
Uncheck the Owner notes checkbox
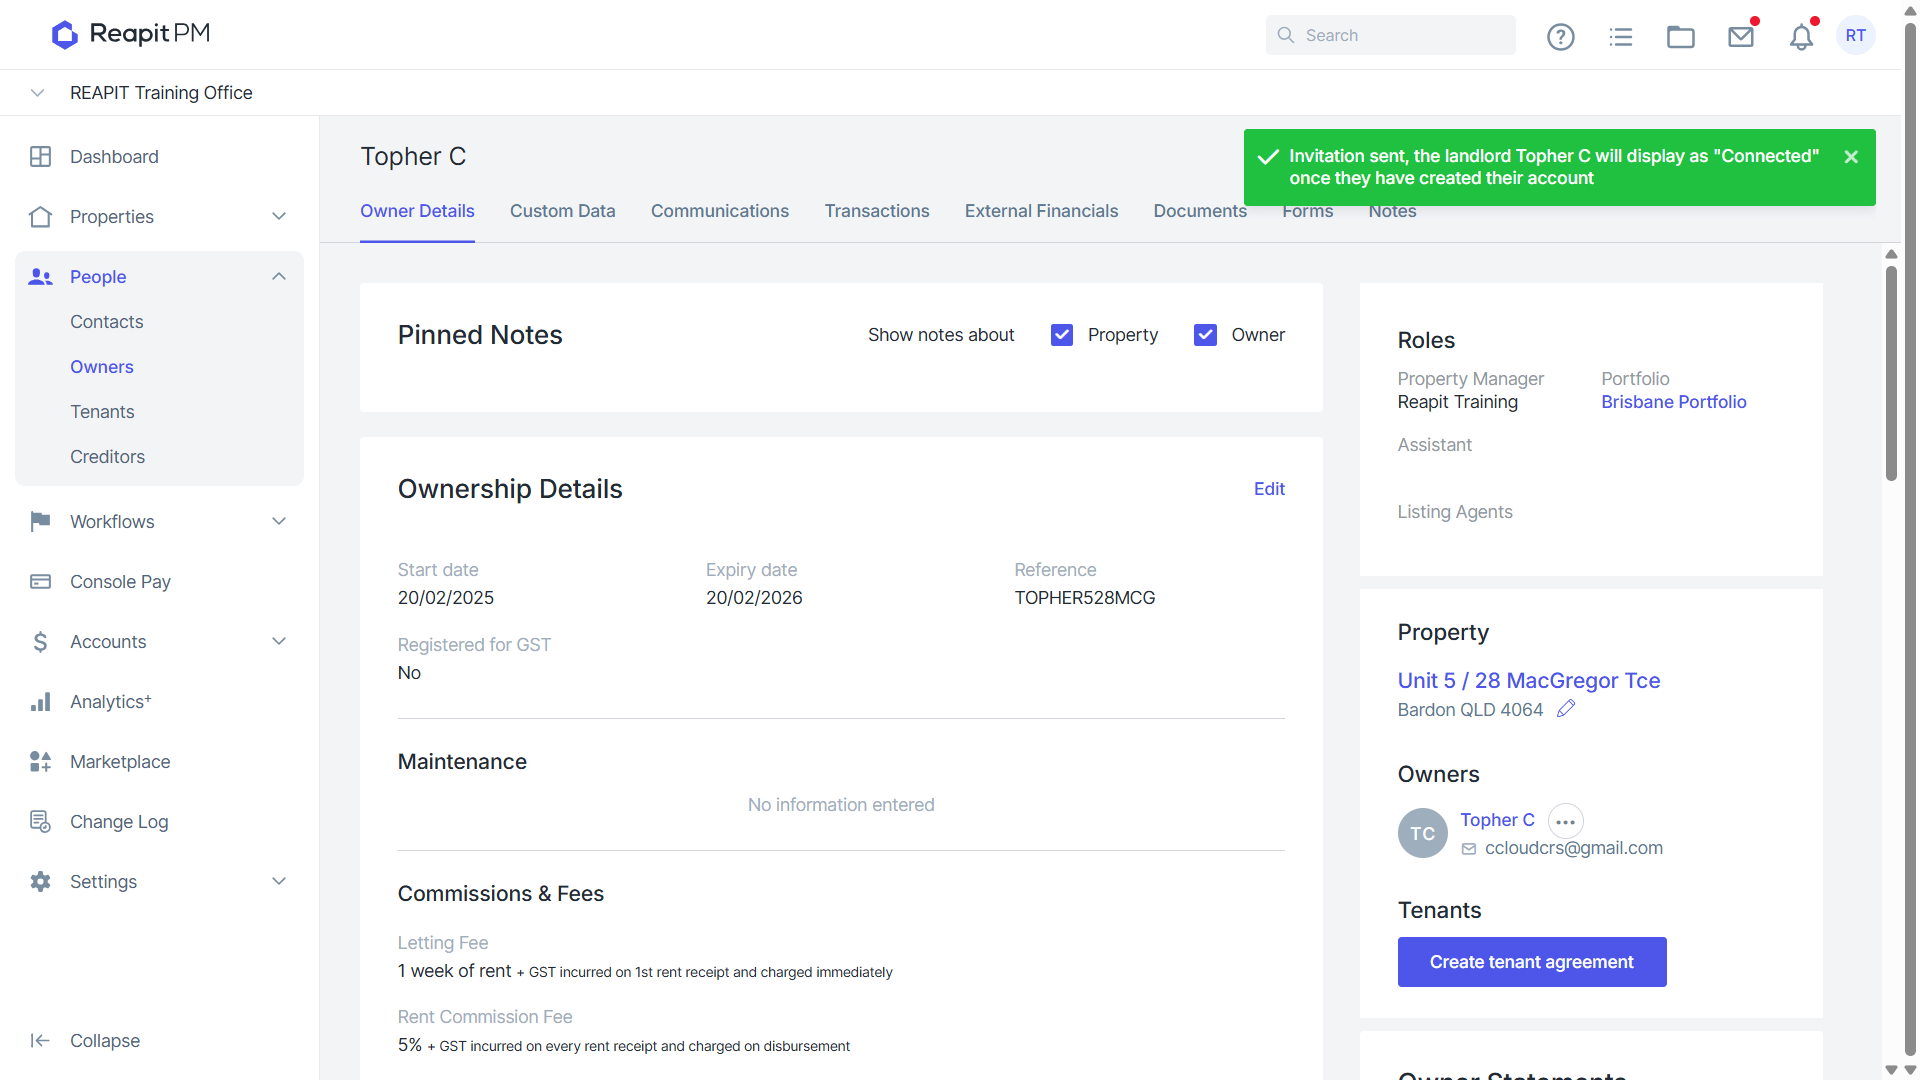[x=1205, y=335]
